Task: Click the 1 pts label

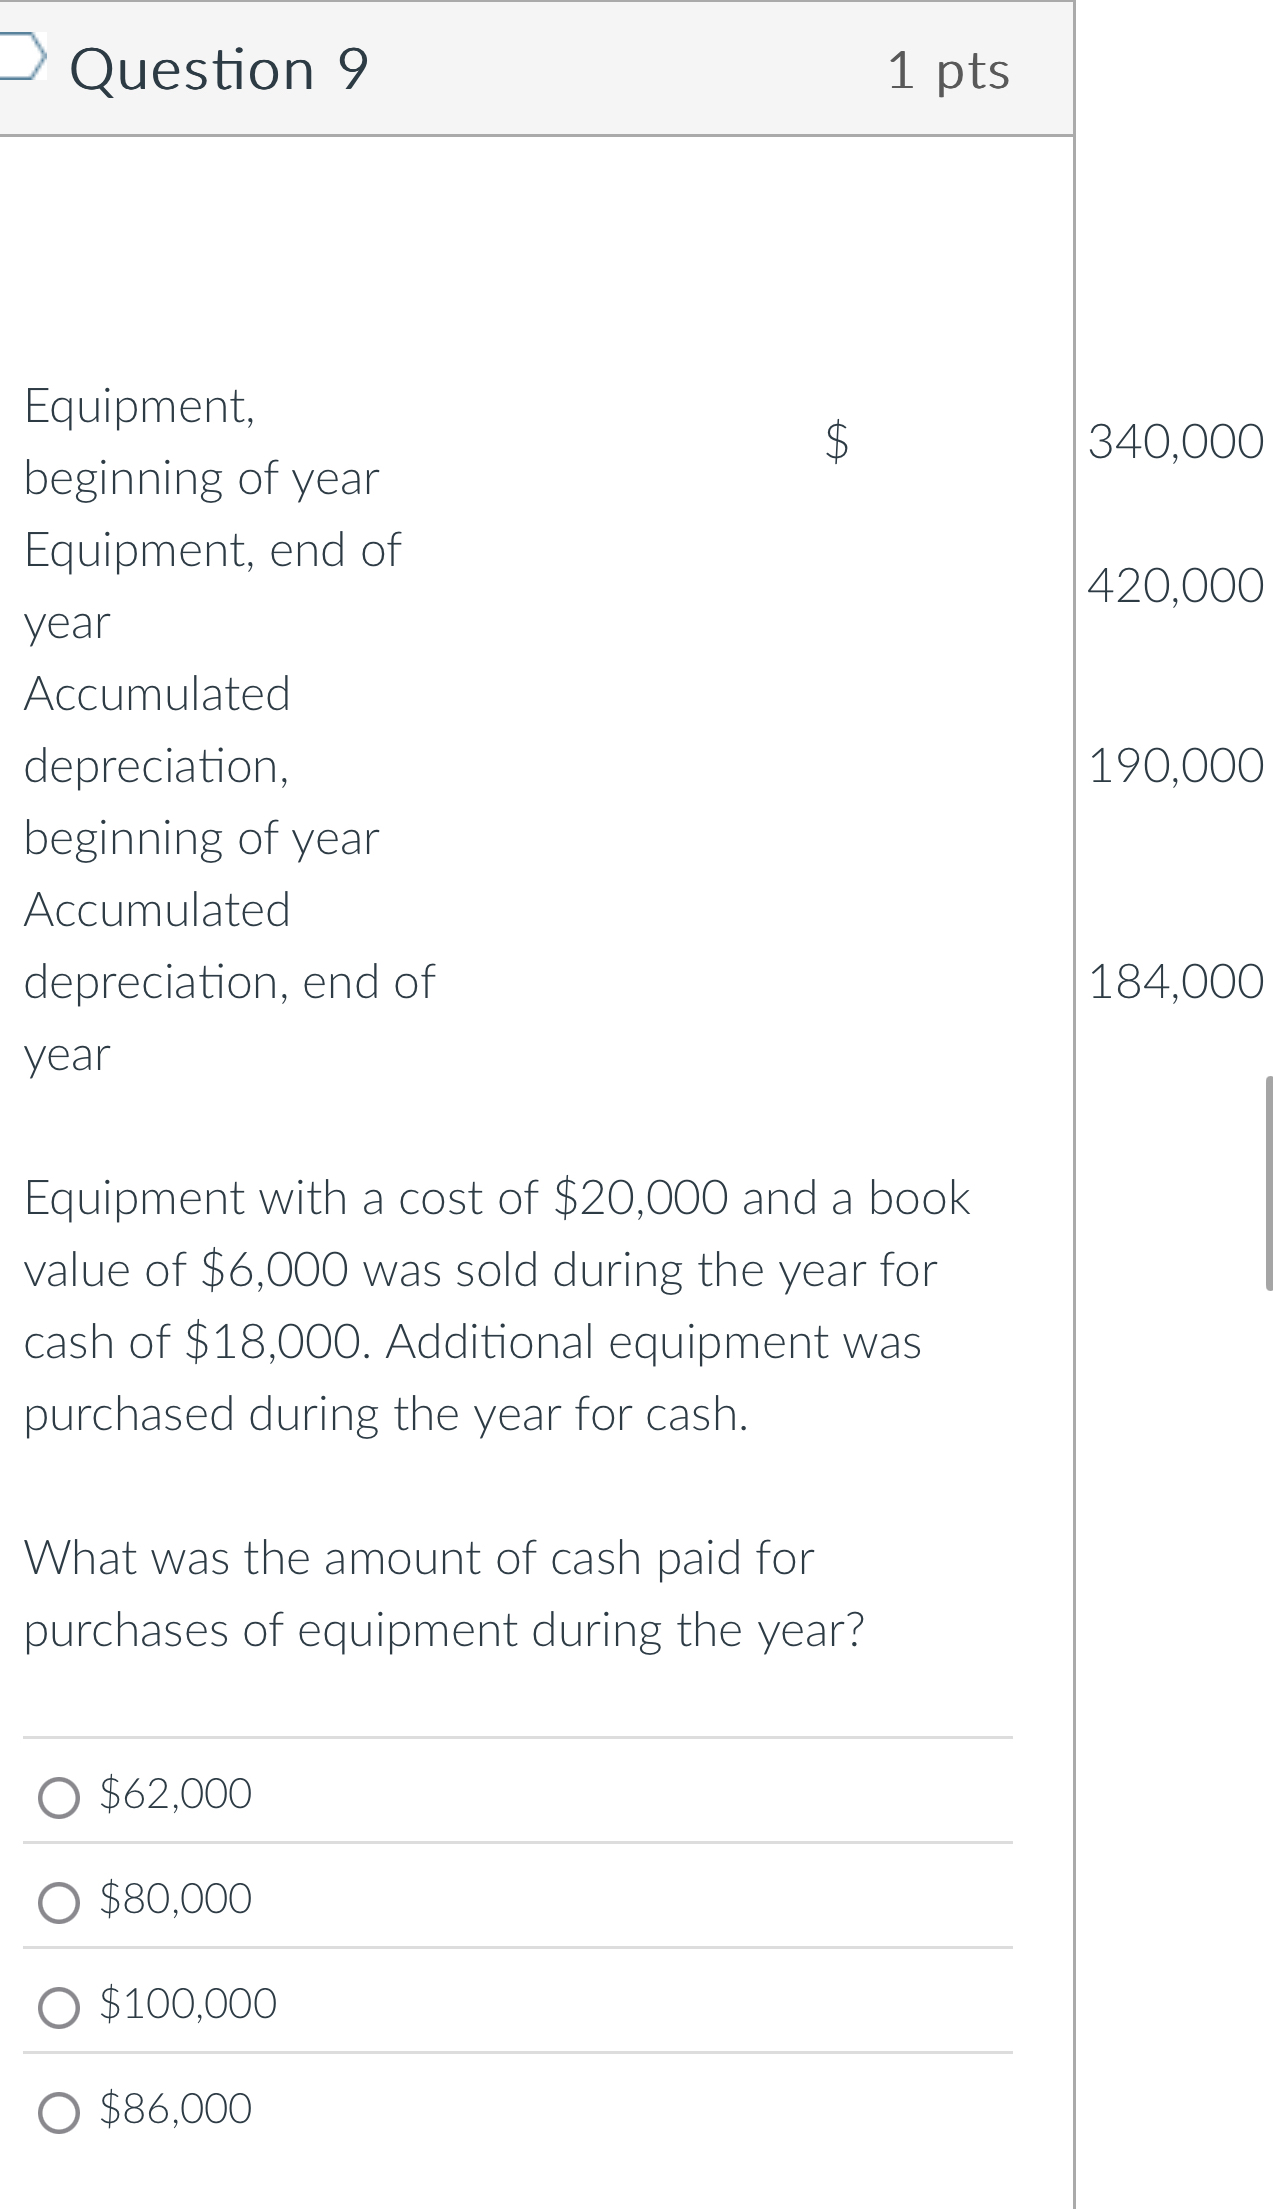Action: tap(948, 71)
